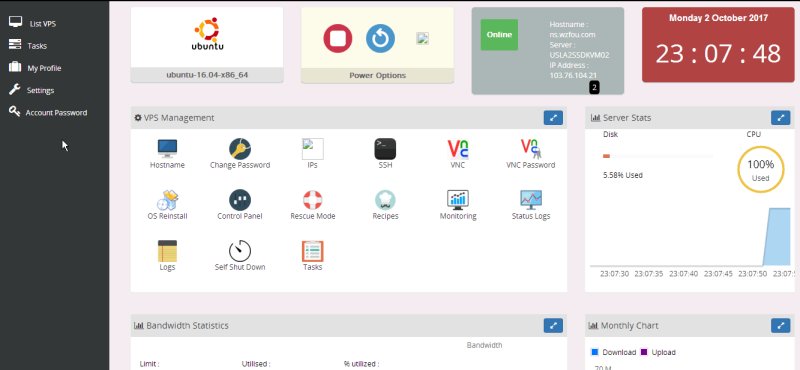The width and height of the screenshot is (800, 370).
Task: Click the green Online status badge
Action: pos(499,35)
